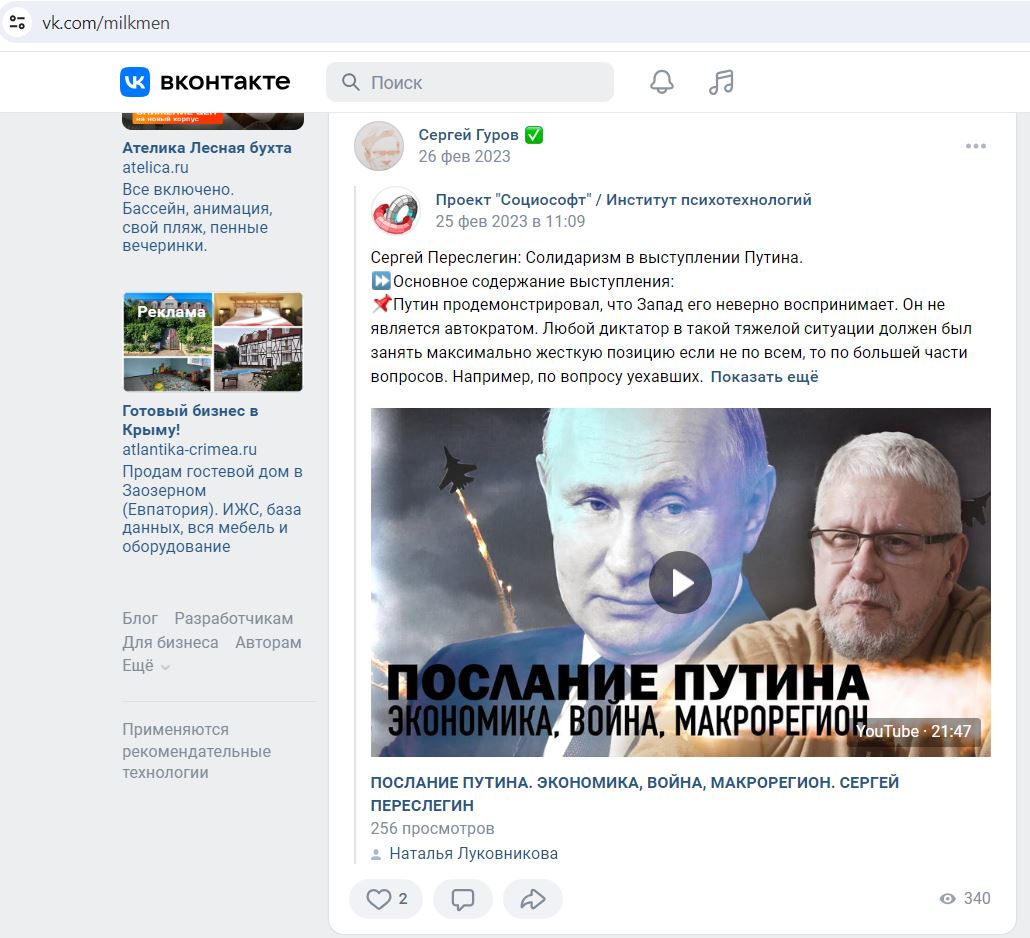Screen dimensions: 1030x938
Task: Open the "Готовый бизнес в Крыму!" ad thumbnail
Action: (213, 342)
